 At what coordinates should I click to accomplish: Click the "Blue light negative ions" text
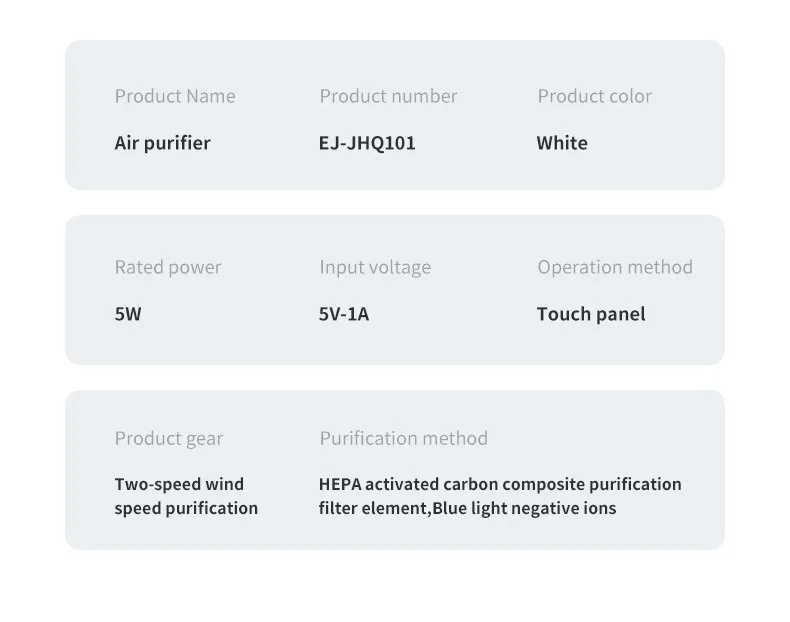click(x=525, y=508)
